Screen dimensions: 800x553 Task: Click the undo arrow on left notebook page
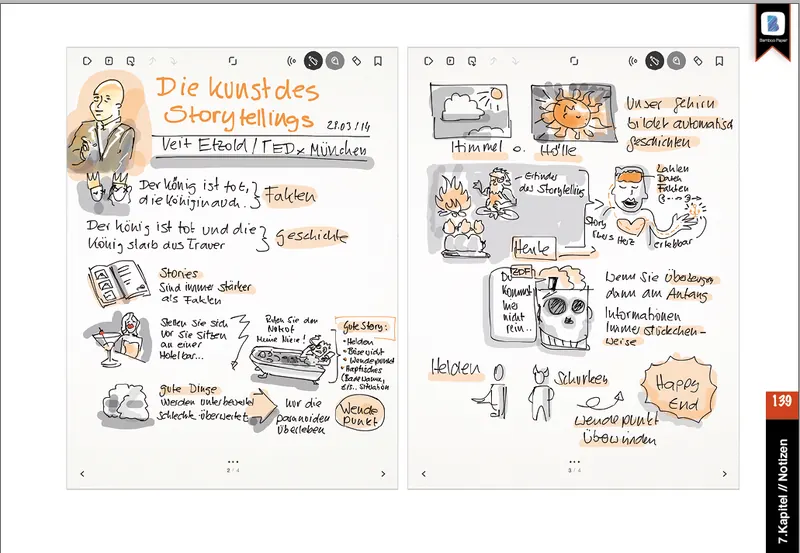pyautogui.click(x=152, y=61)
